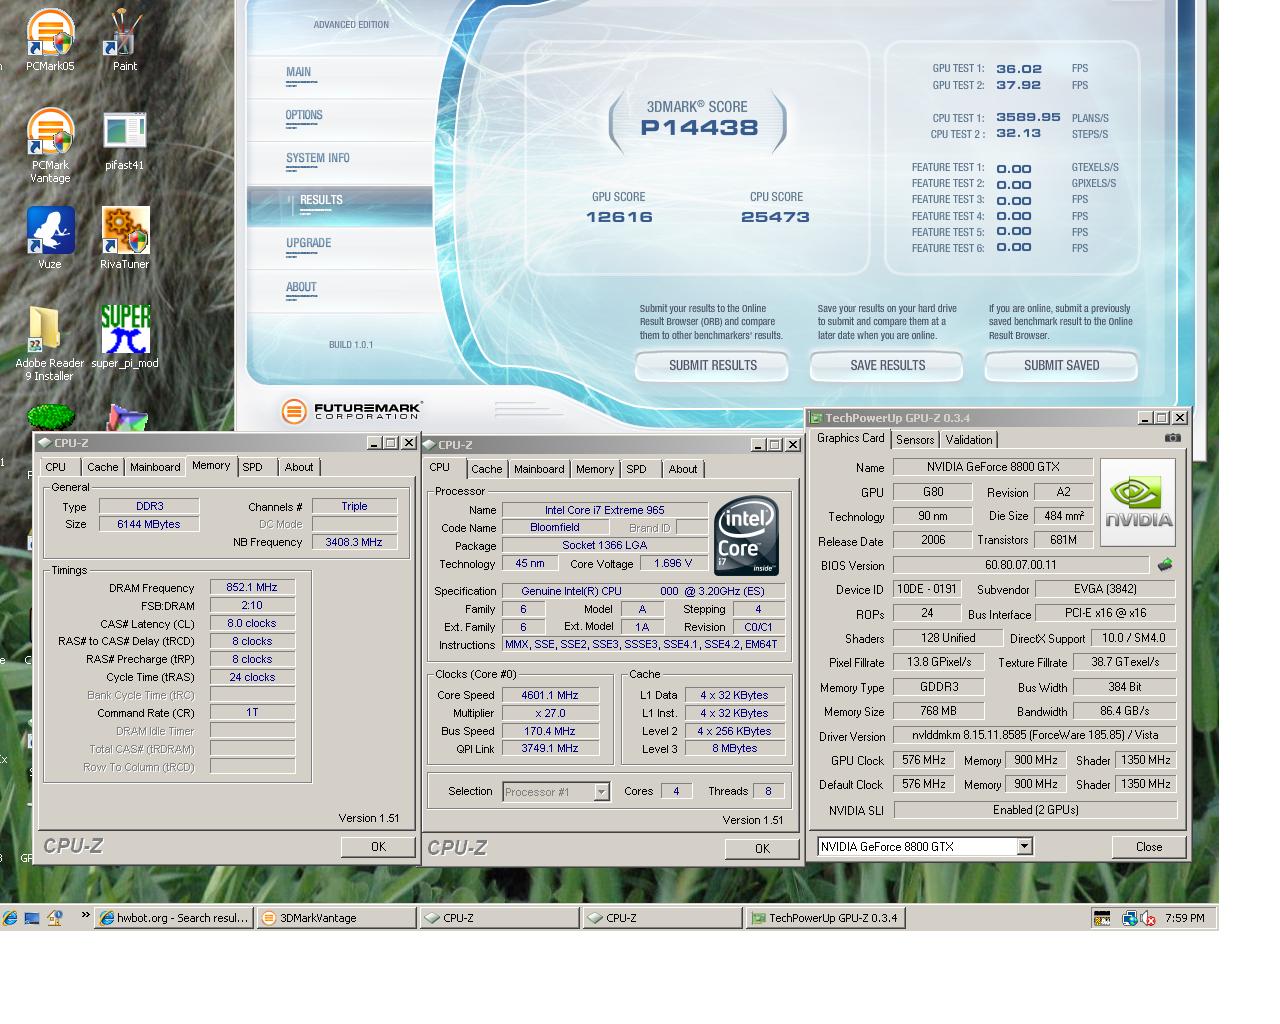Click the Close button in GPU-Z

pos(1149,847)
